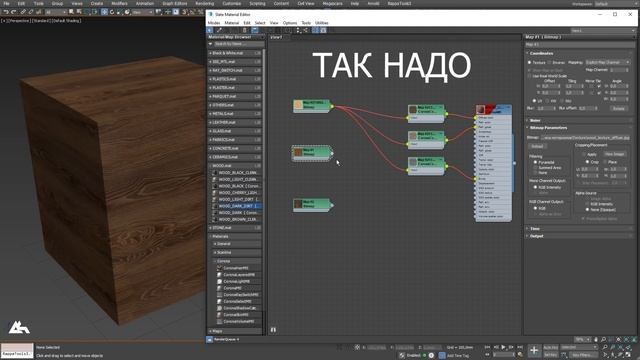Click the Pick Material from Object eyedropper
The width and height of the screenshot is (640, 360).
[219, 30]
